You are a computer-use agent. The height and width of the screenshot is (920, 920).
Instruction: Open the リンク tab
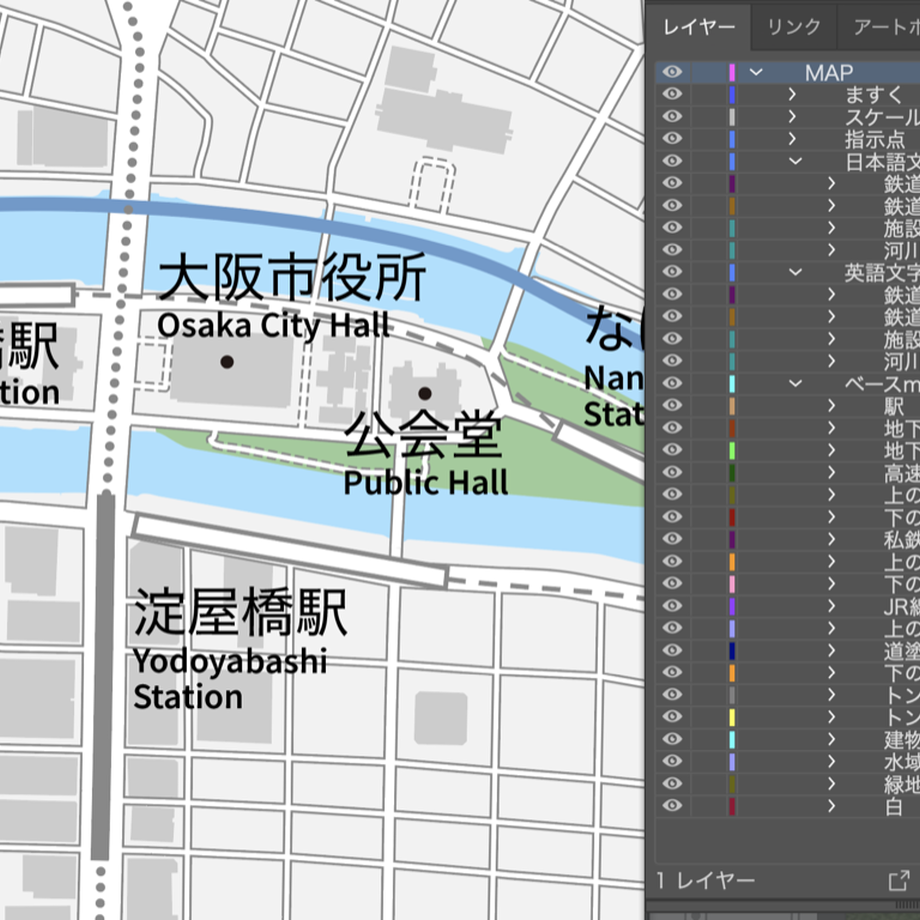click(794, 28)
